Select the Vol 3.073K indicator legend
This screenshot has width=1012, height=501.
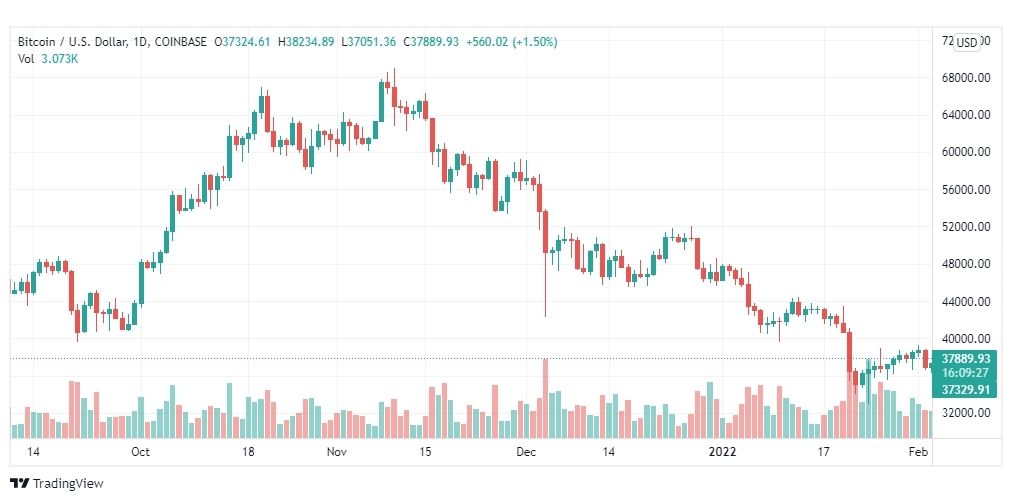click(48, 58)
